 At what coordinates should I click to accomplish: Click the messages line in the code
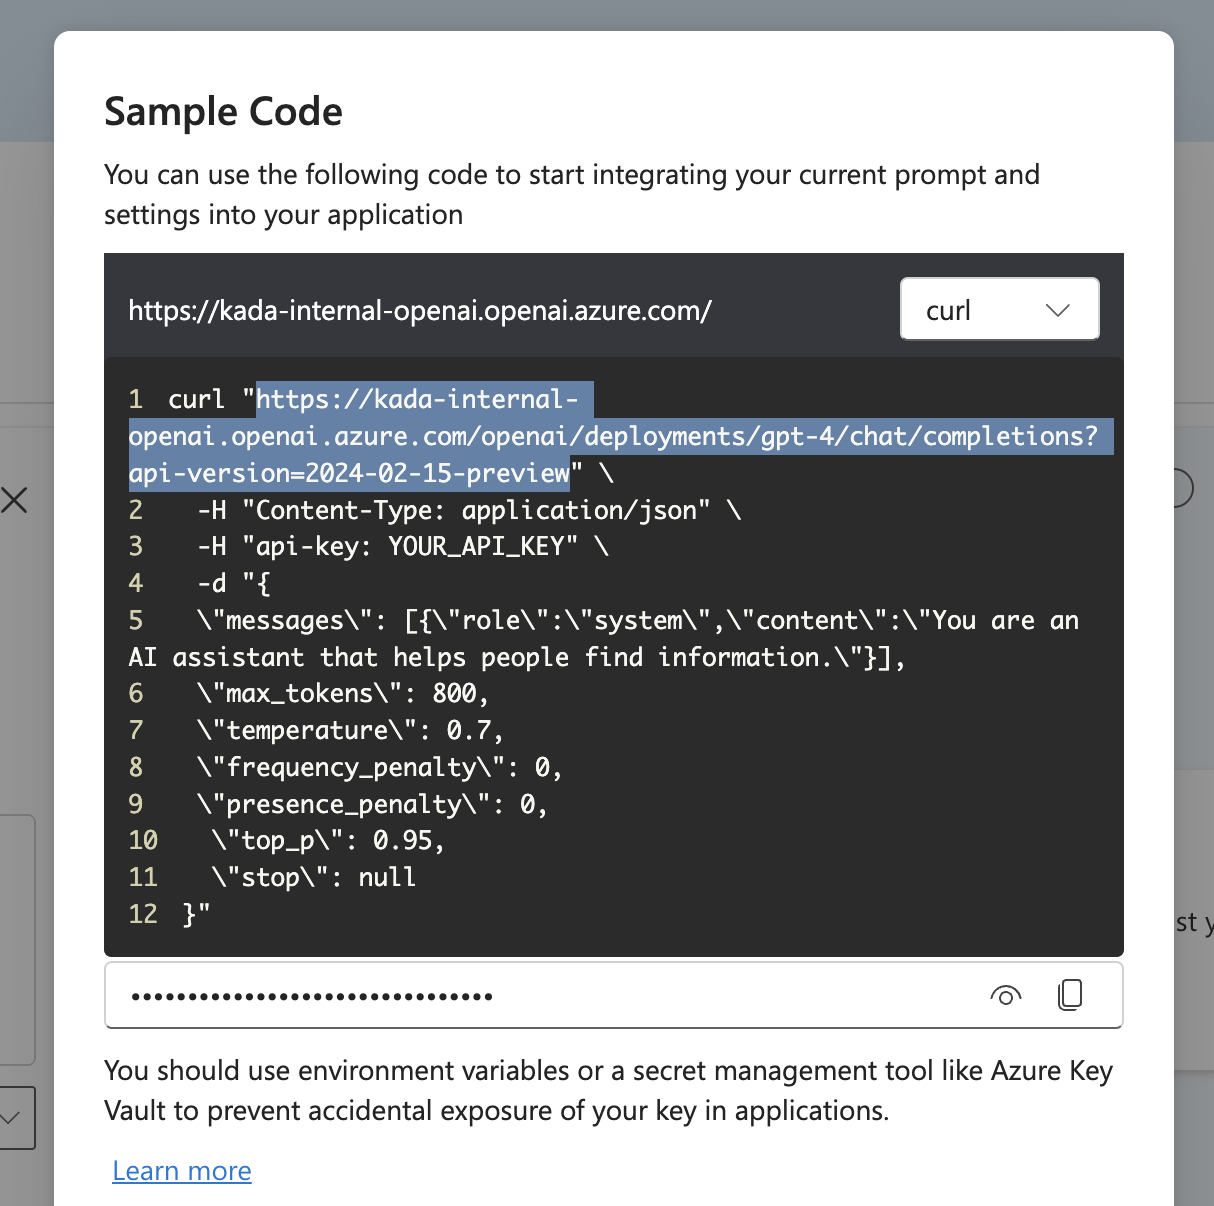[600, 620]
